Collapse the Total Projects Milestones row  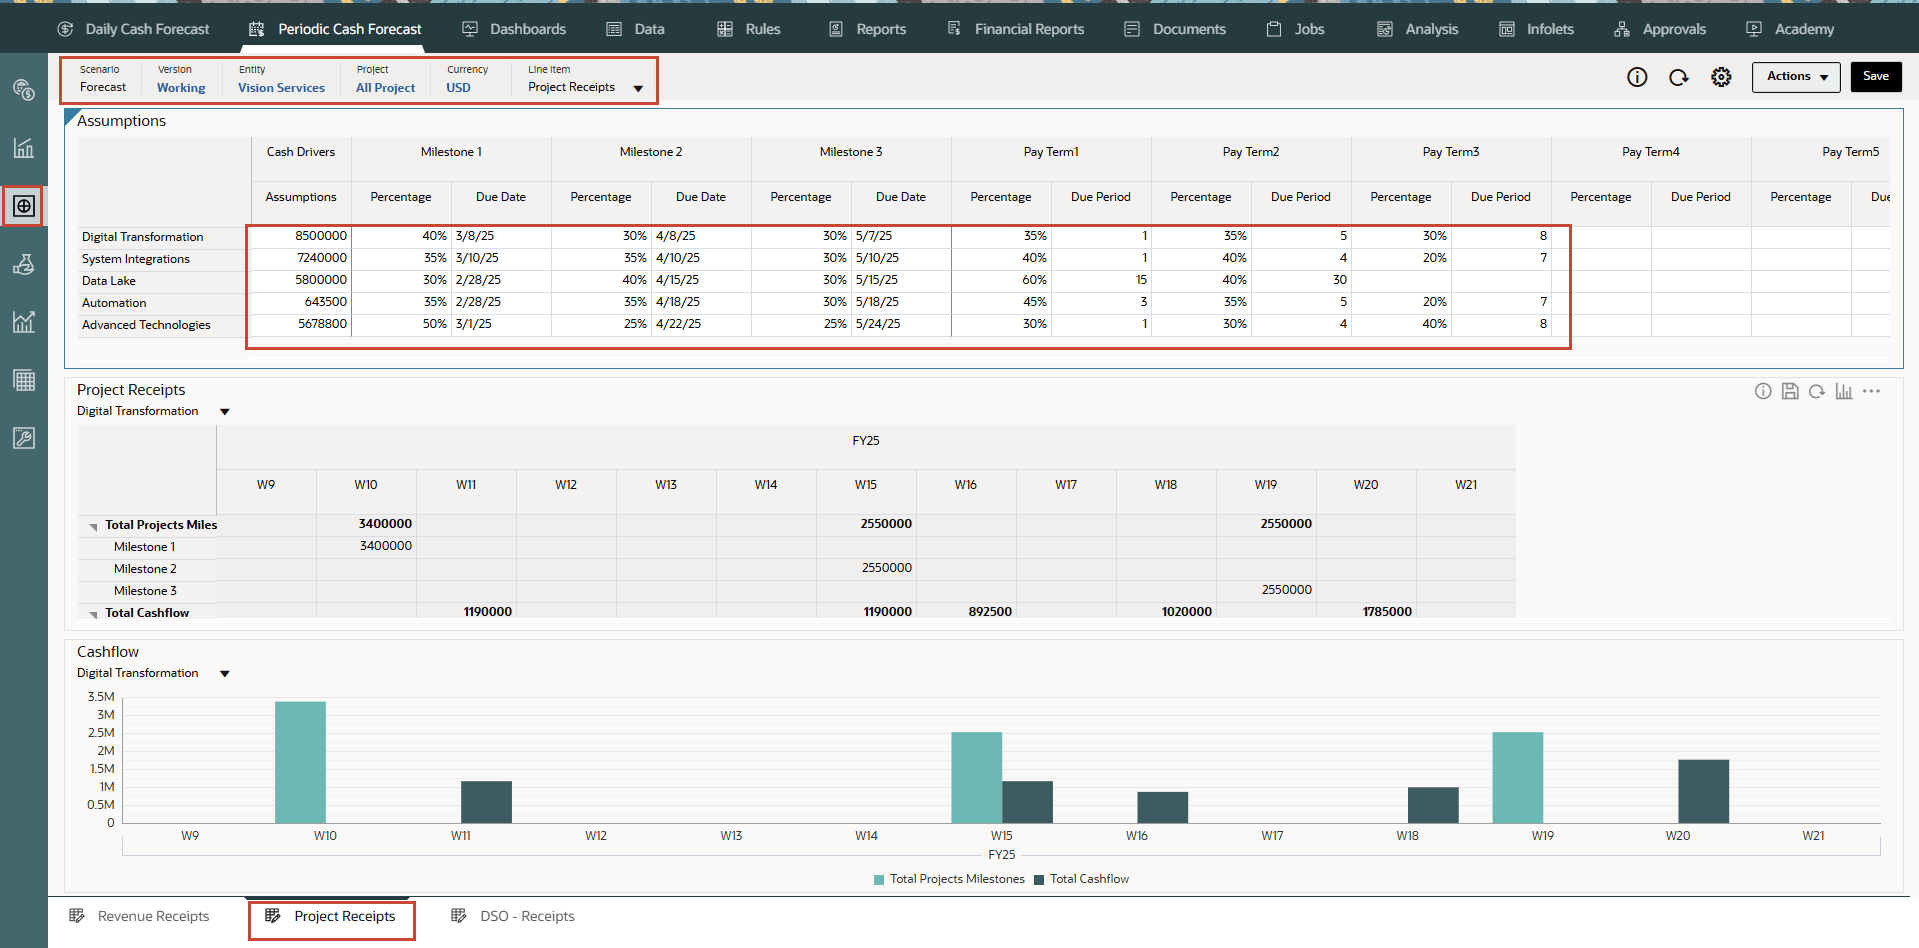click(93, 526)
